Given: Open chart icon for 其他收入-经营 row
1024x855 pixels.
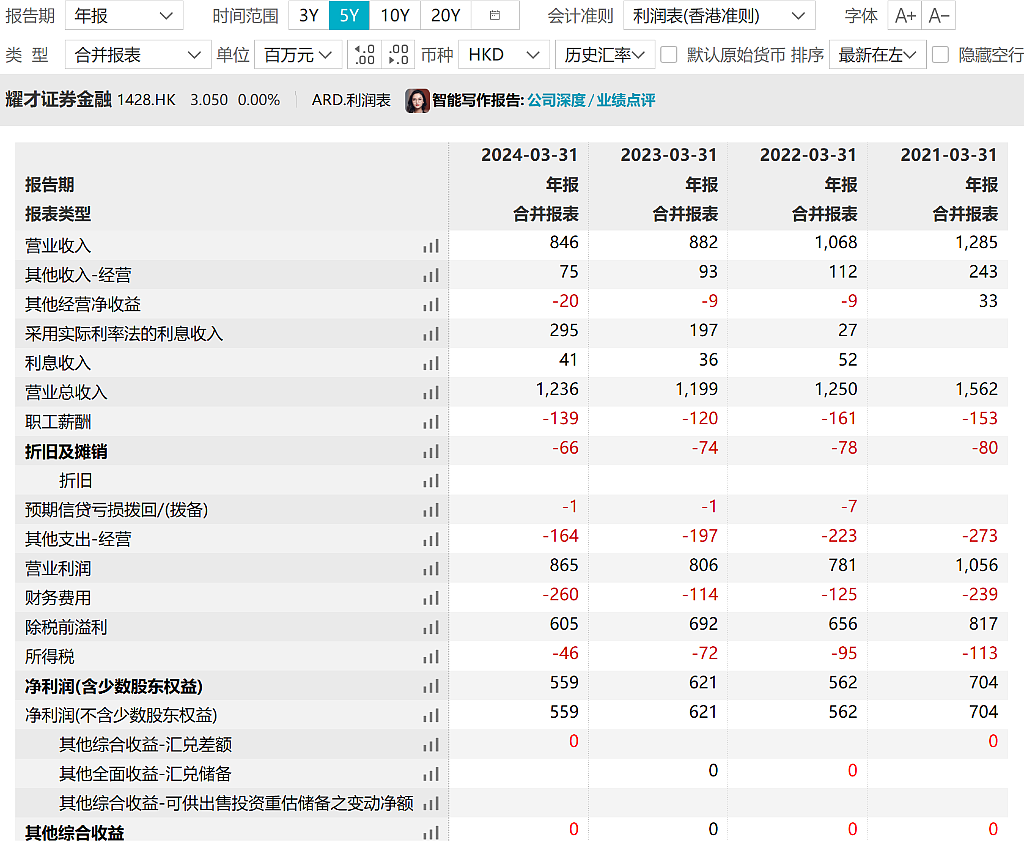Looking at the screenshot, I should click(430, 276).
